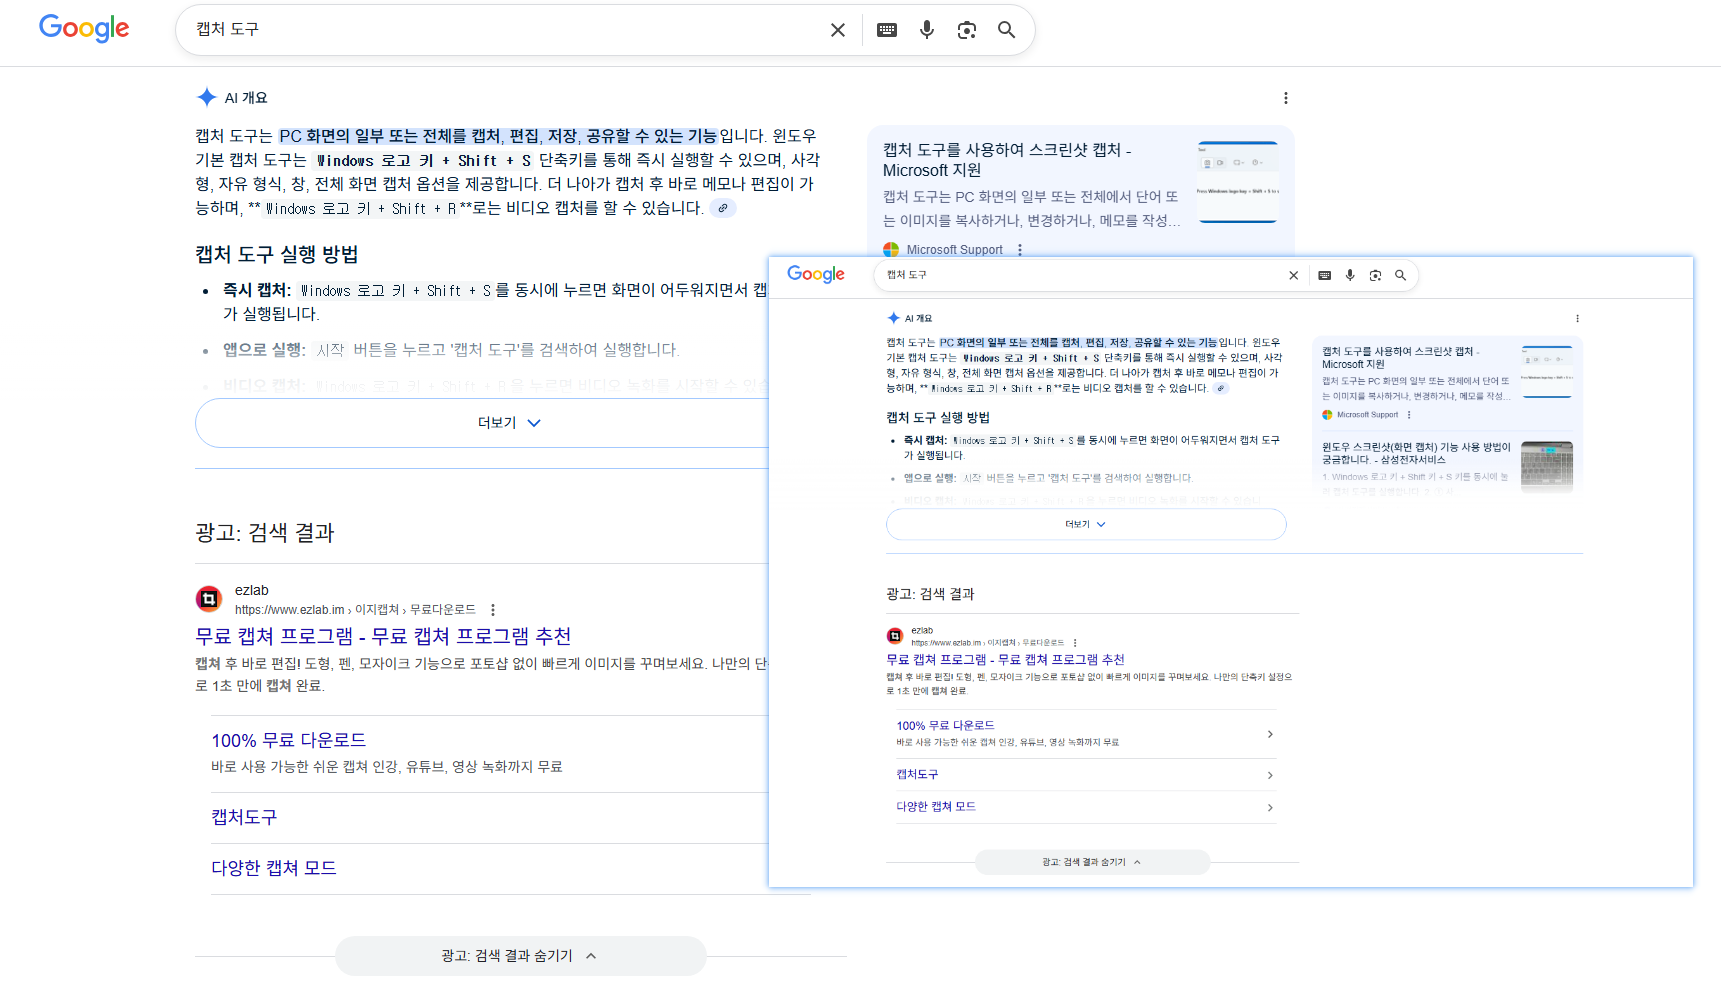Click the source link chip in inset preview
This screenshot has width=1721, height=988.
click(1220, 388)
